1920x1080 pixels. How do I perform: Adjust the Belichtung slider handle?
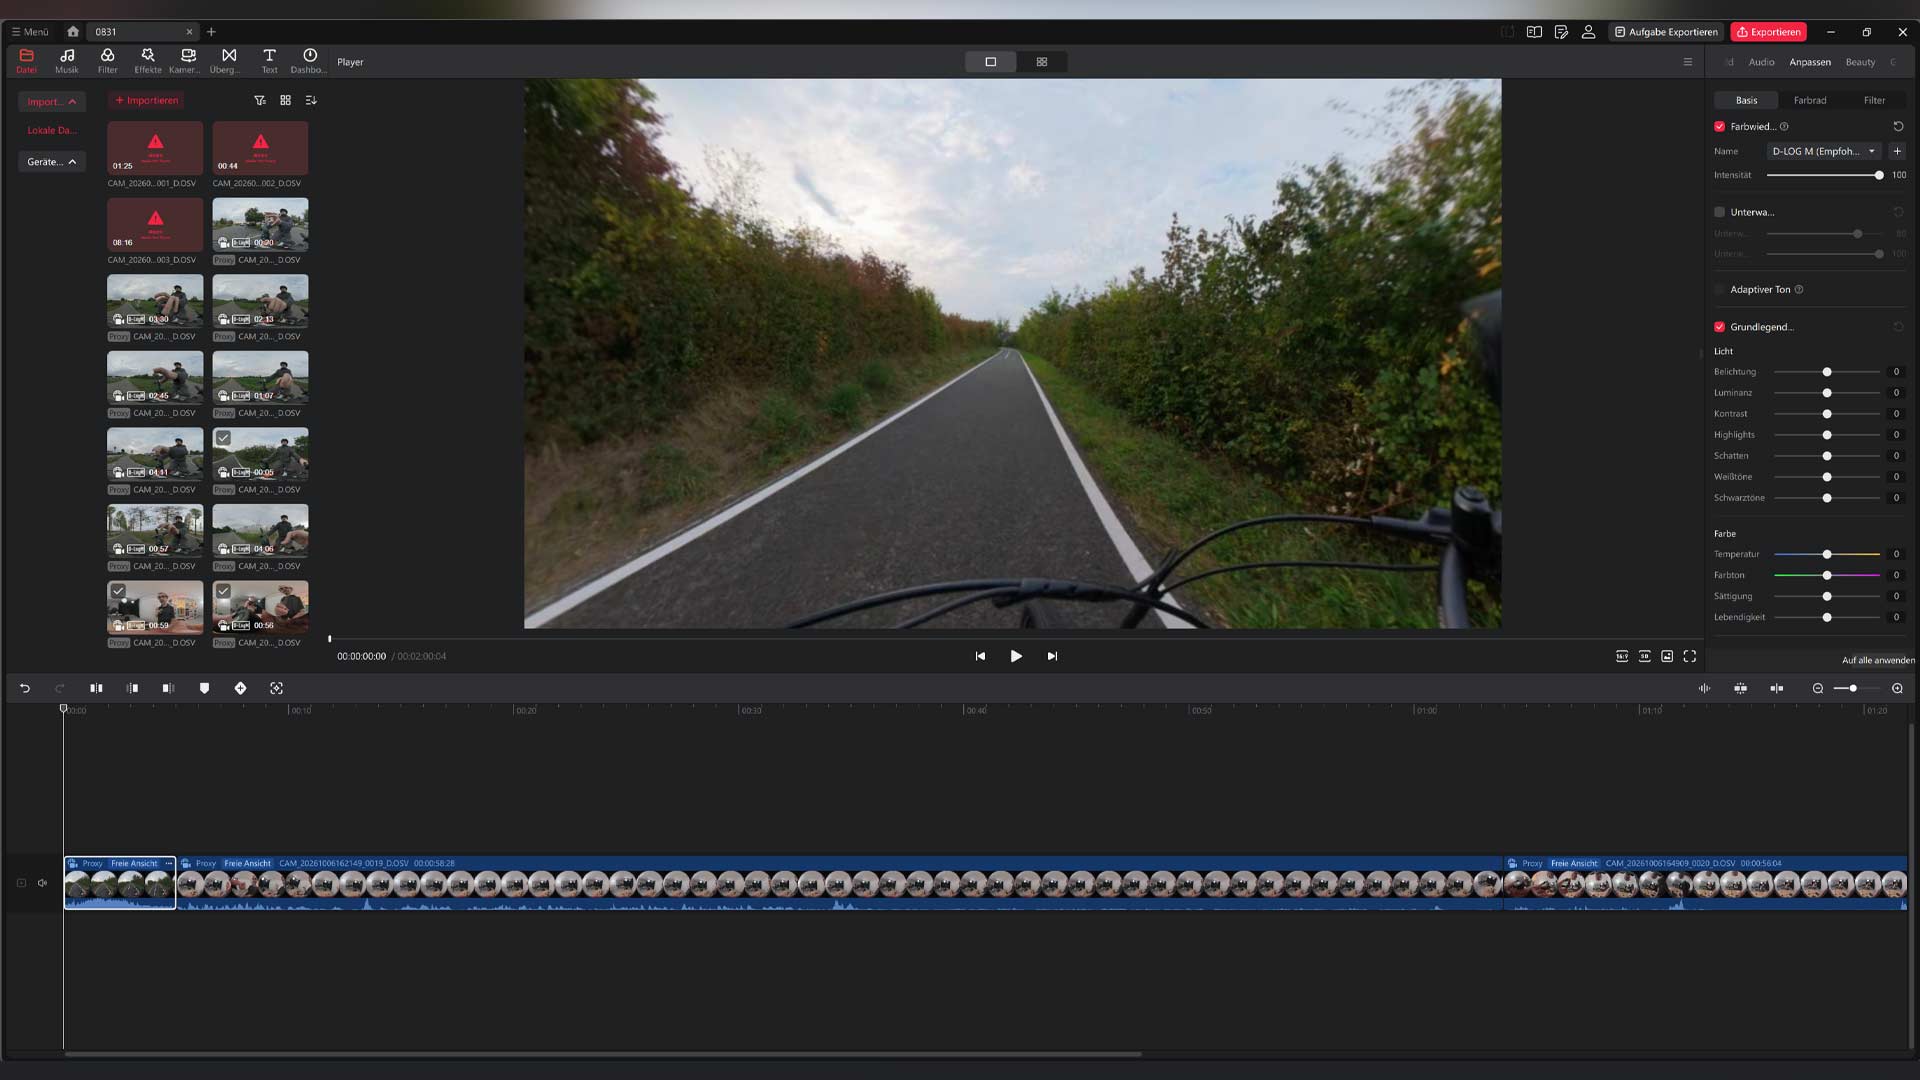tap(1827, 372)
